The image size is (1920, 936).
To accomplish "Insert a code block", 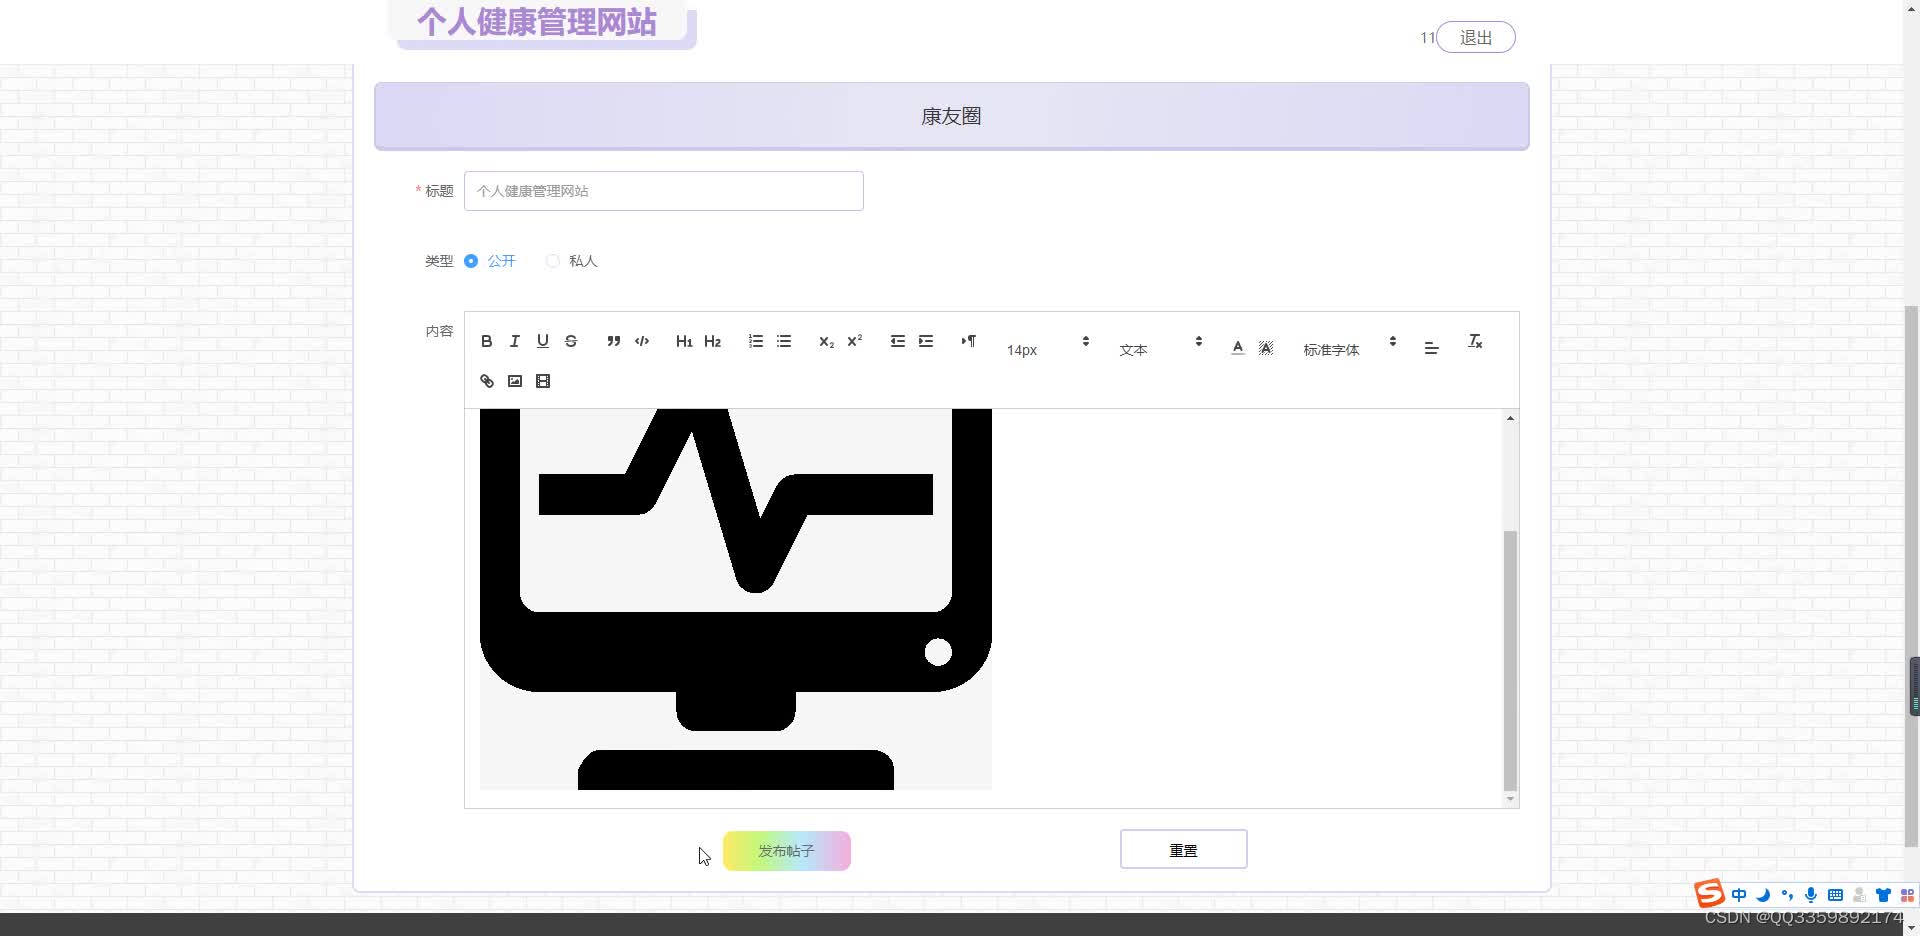I will tap(642, 341).
